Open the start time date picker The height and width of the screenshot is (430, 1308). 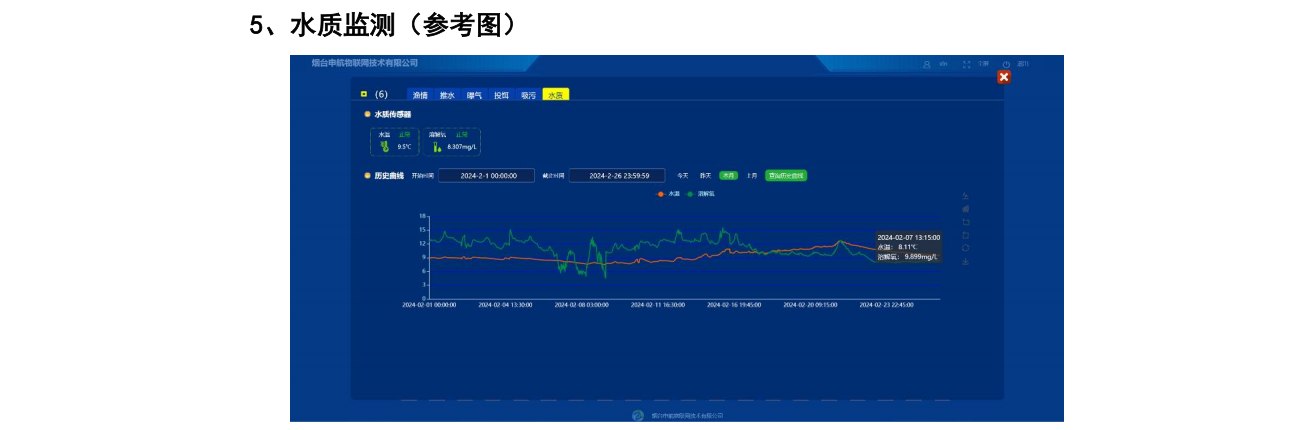coord(489,175)
